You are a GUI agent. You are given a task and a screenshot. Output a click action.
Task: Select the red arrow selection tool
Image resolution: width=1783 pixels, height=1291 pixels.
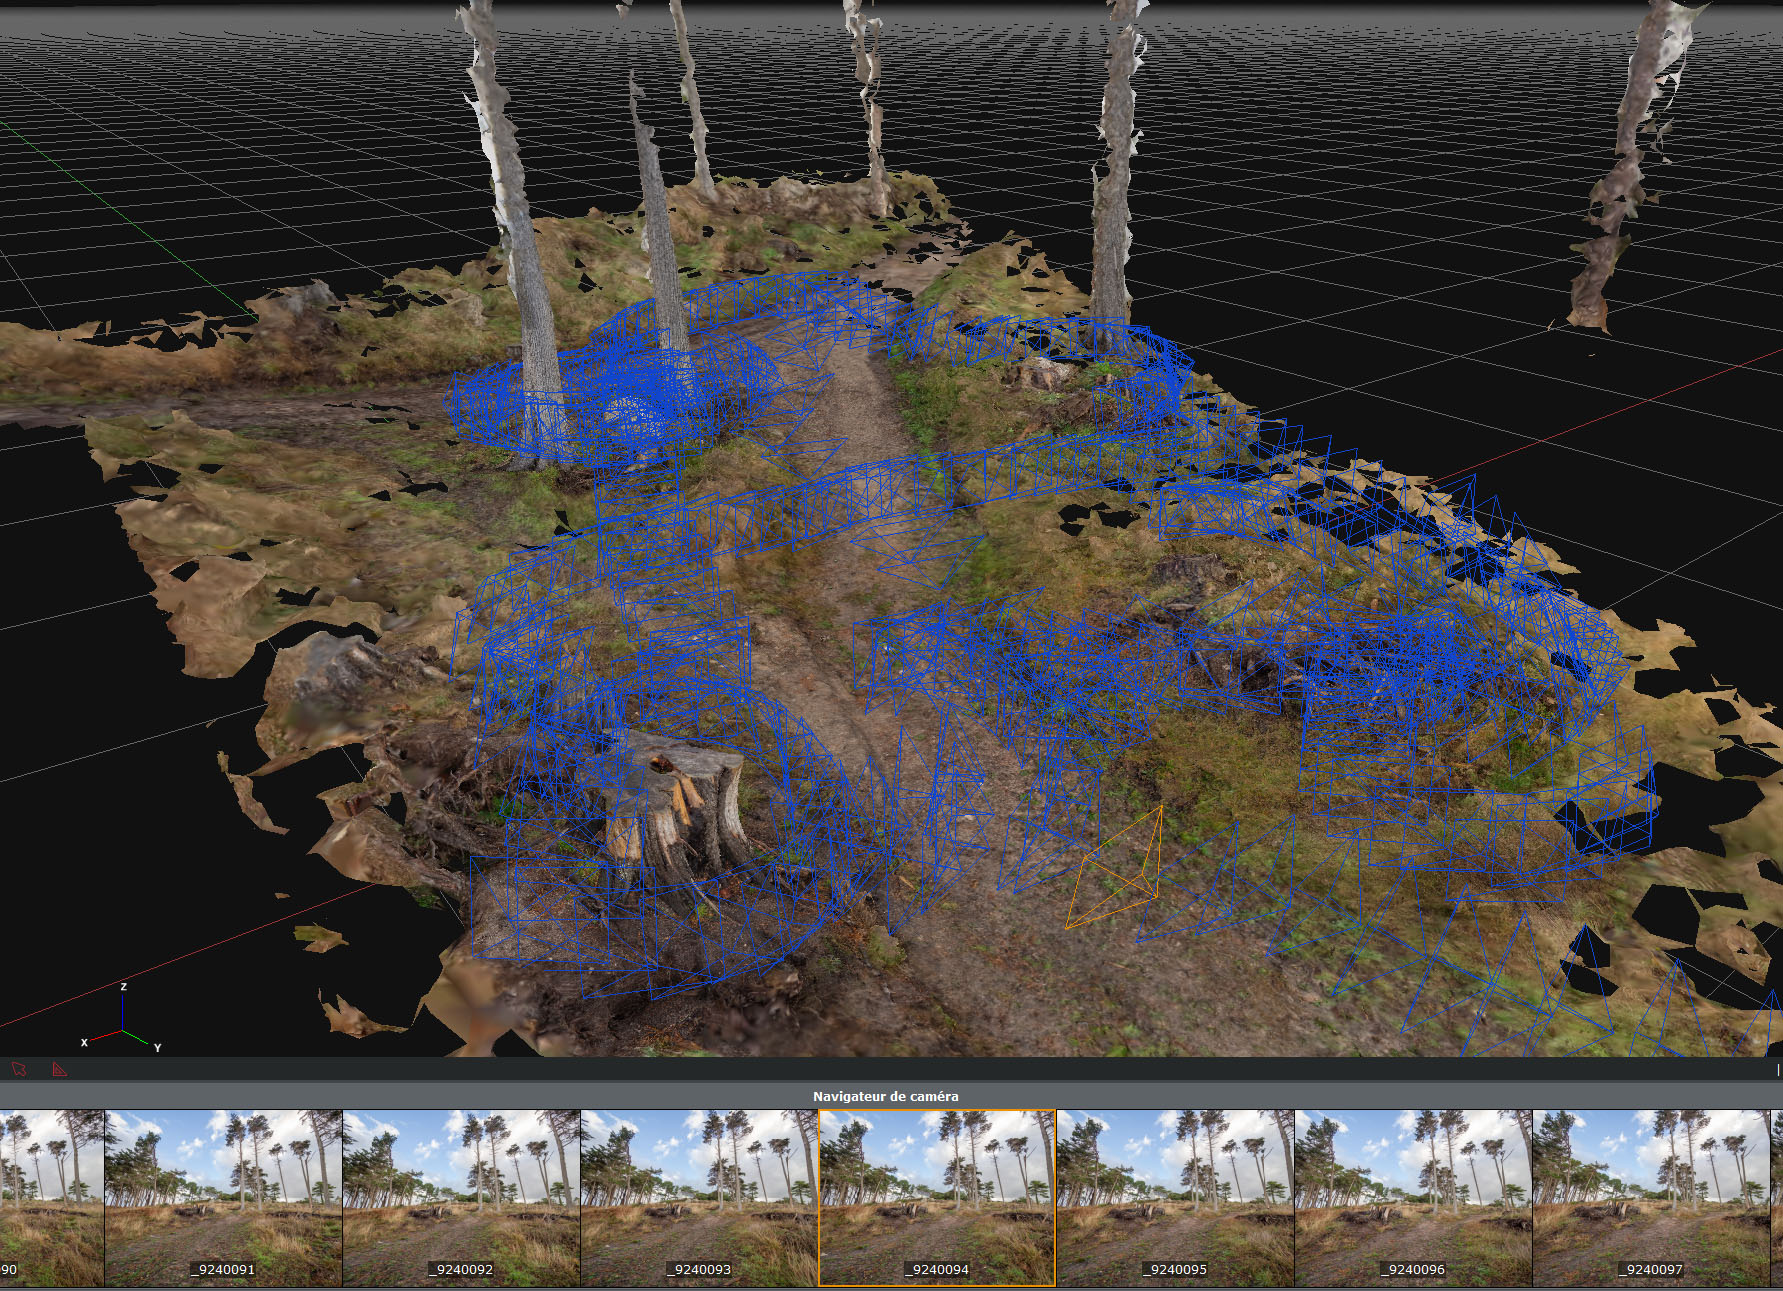[x=19, y=1069]
